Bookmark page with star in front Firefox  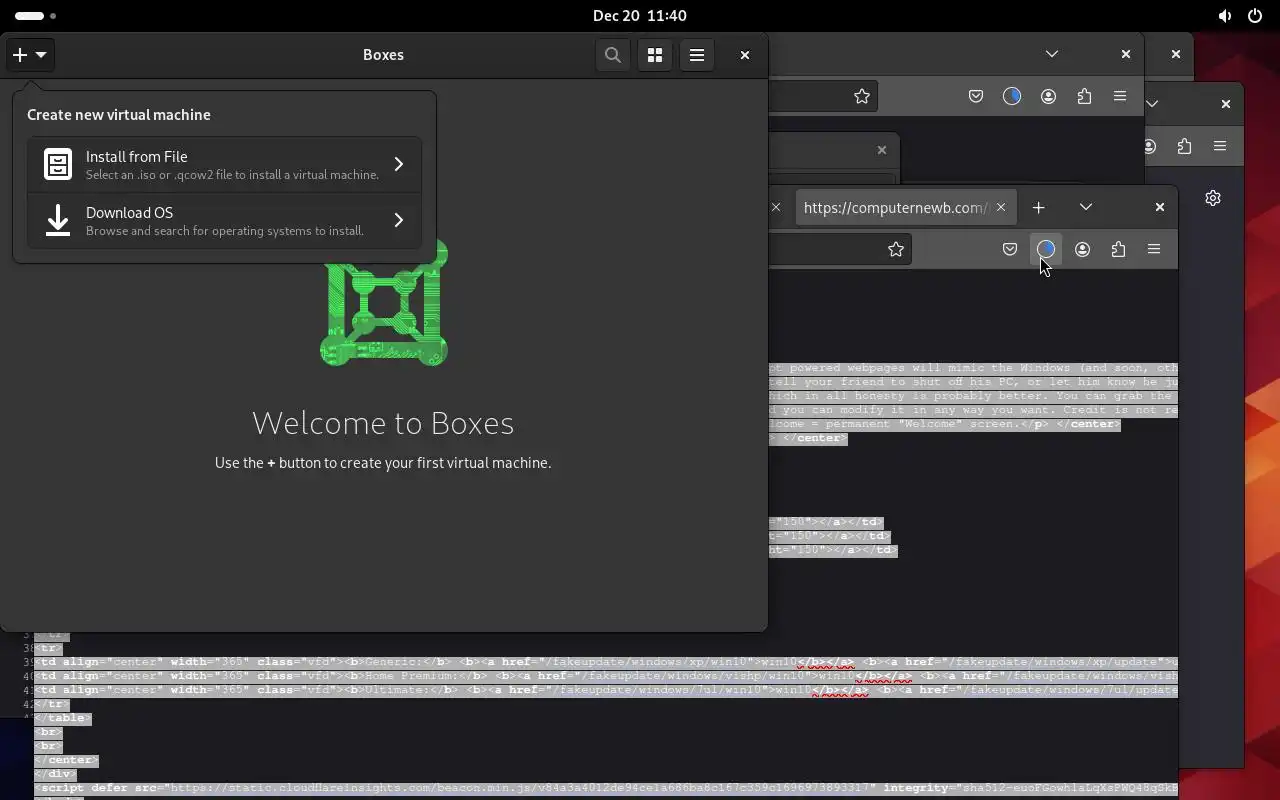click(x=896, y=249)
